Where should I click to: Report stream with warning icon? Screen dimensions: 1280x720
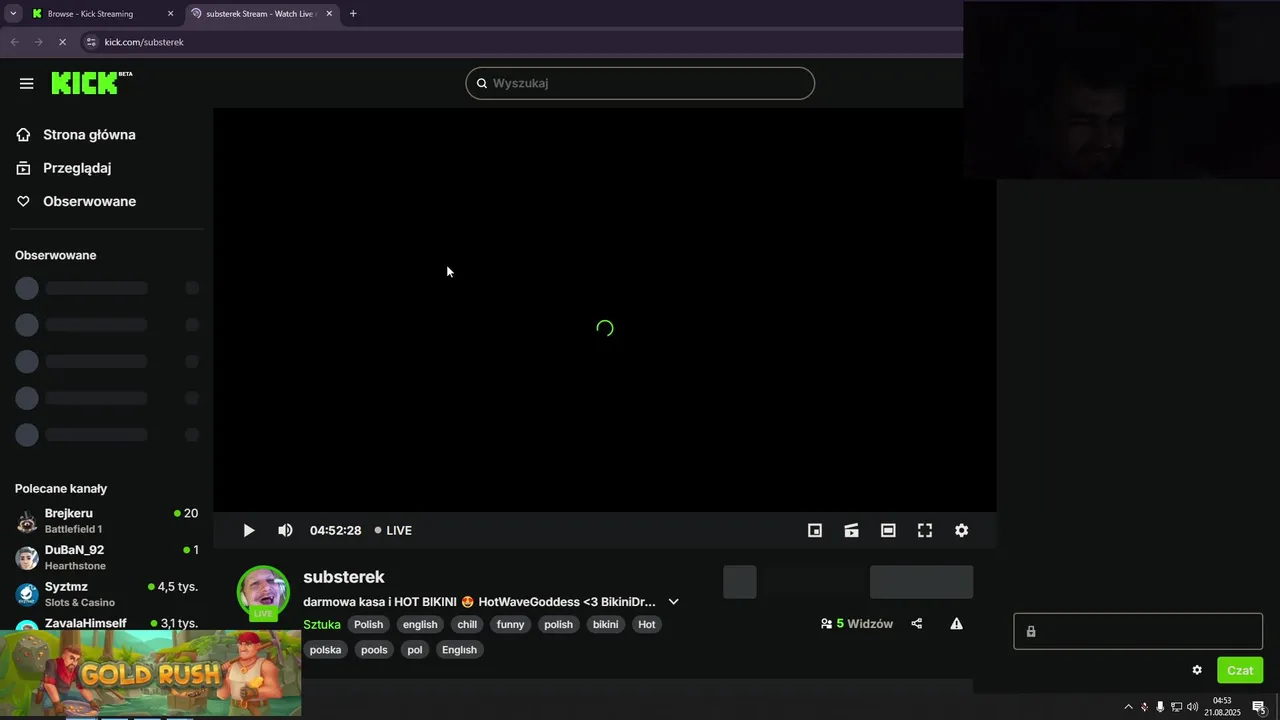pos(956,624)
